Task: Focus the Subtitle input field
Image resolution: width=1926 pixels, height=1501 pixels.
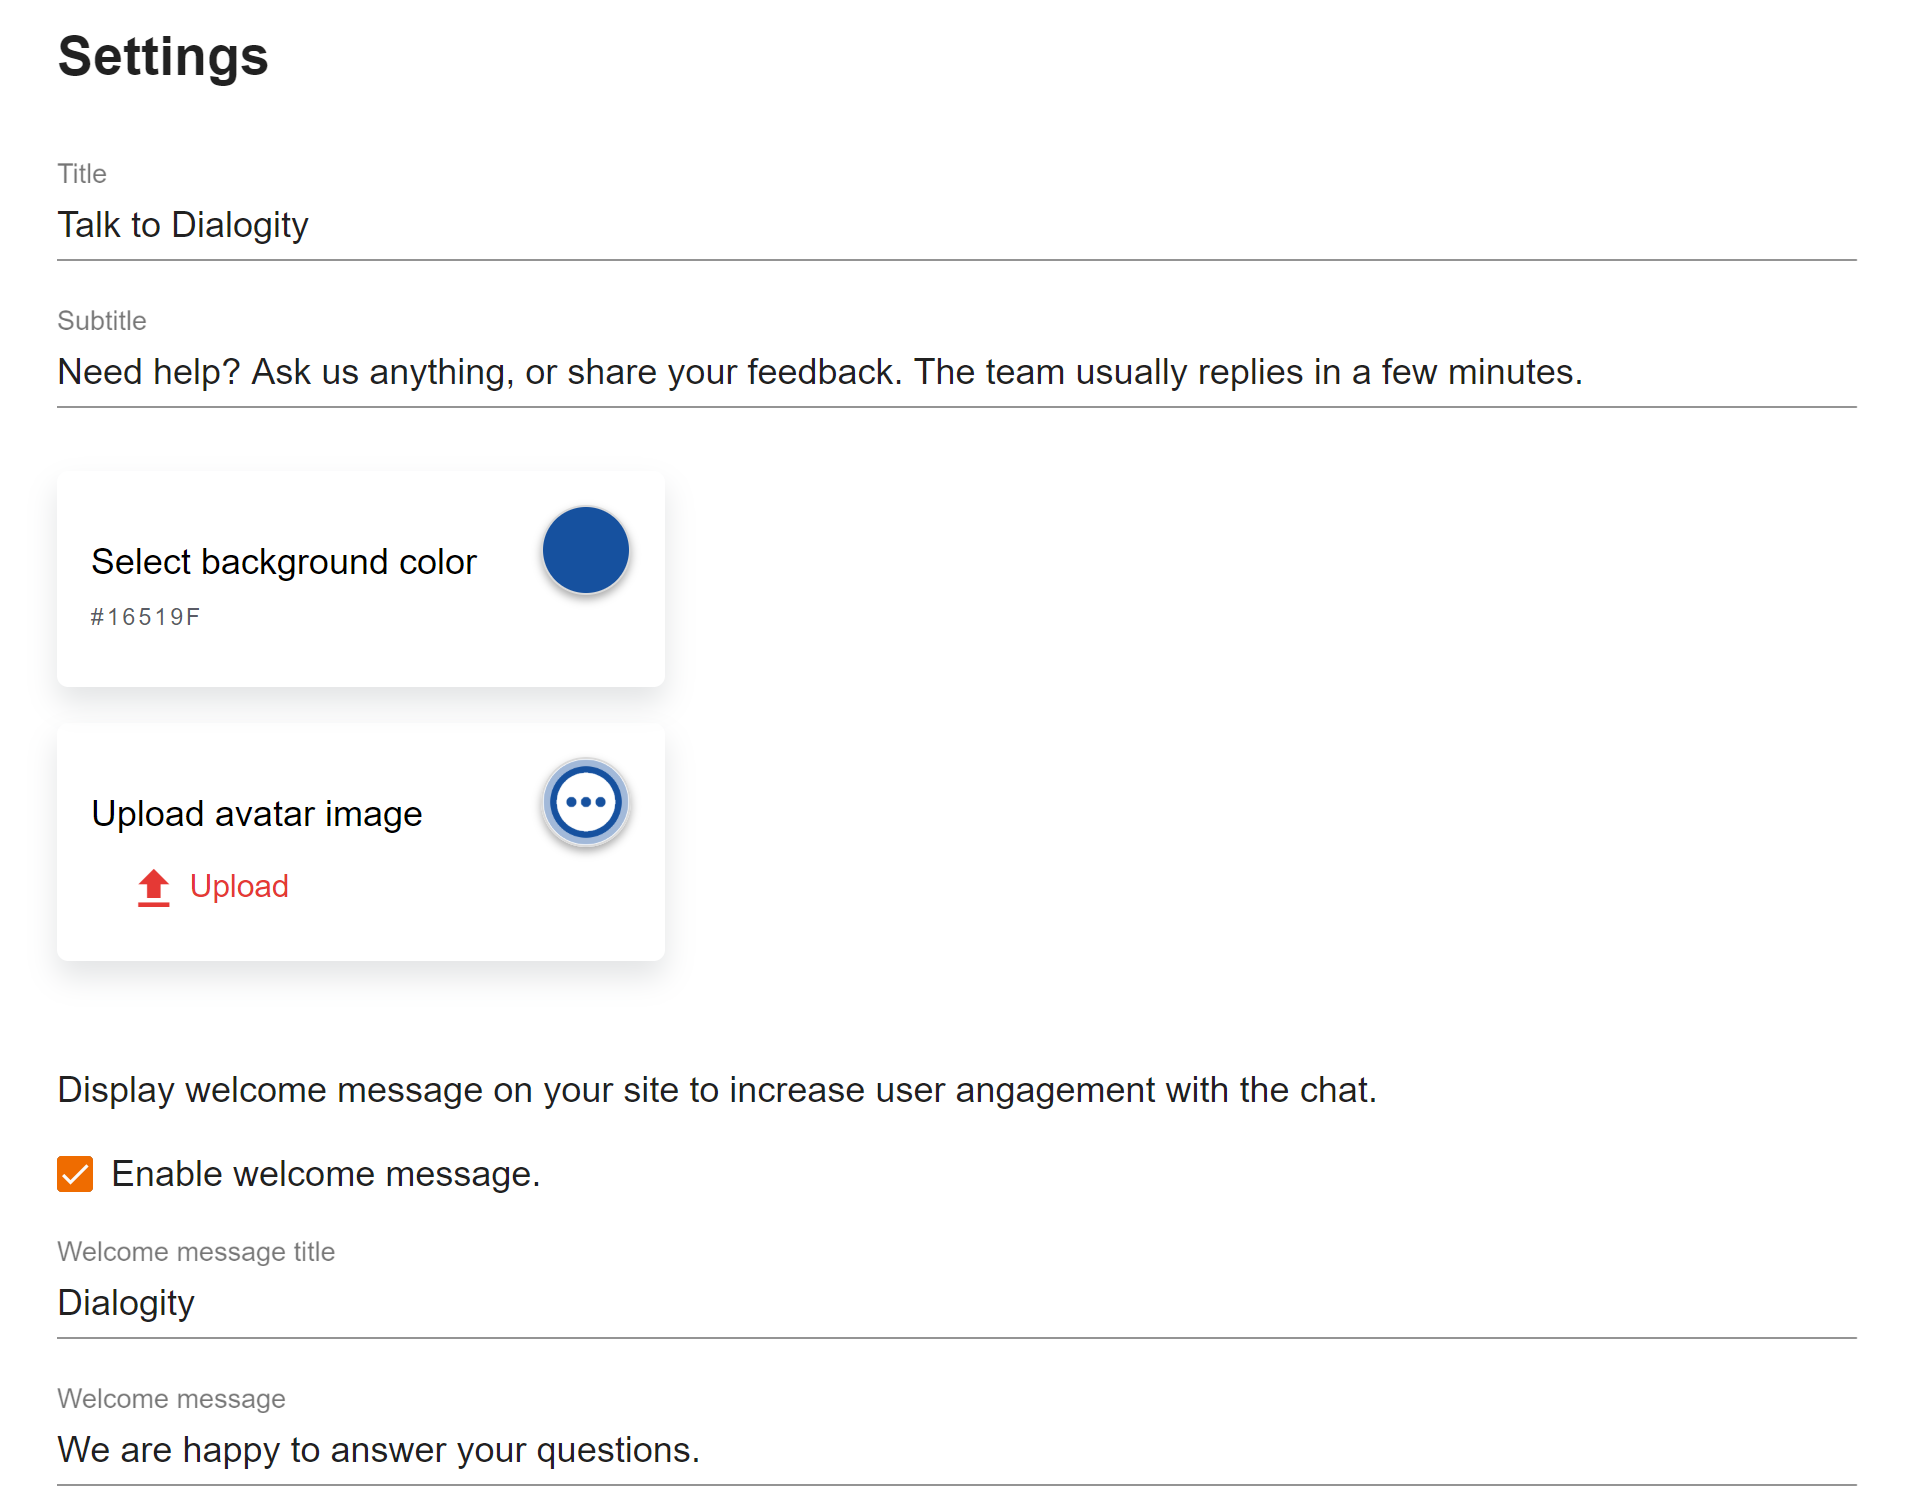Action: point(956,372)
